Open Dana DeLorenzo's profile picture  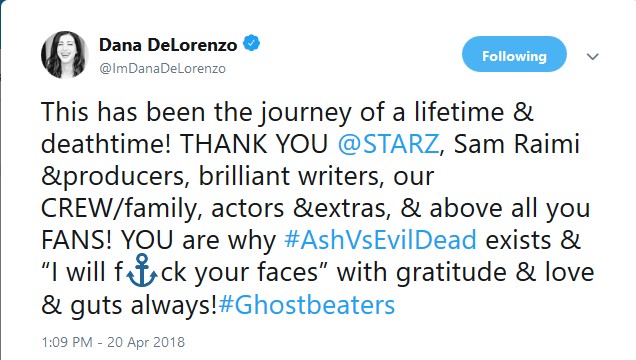pyautogui.click(x=65, y=55)
